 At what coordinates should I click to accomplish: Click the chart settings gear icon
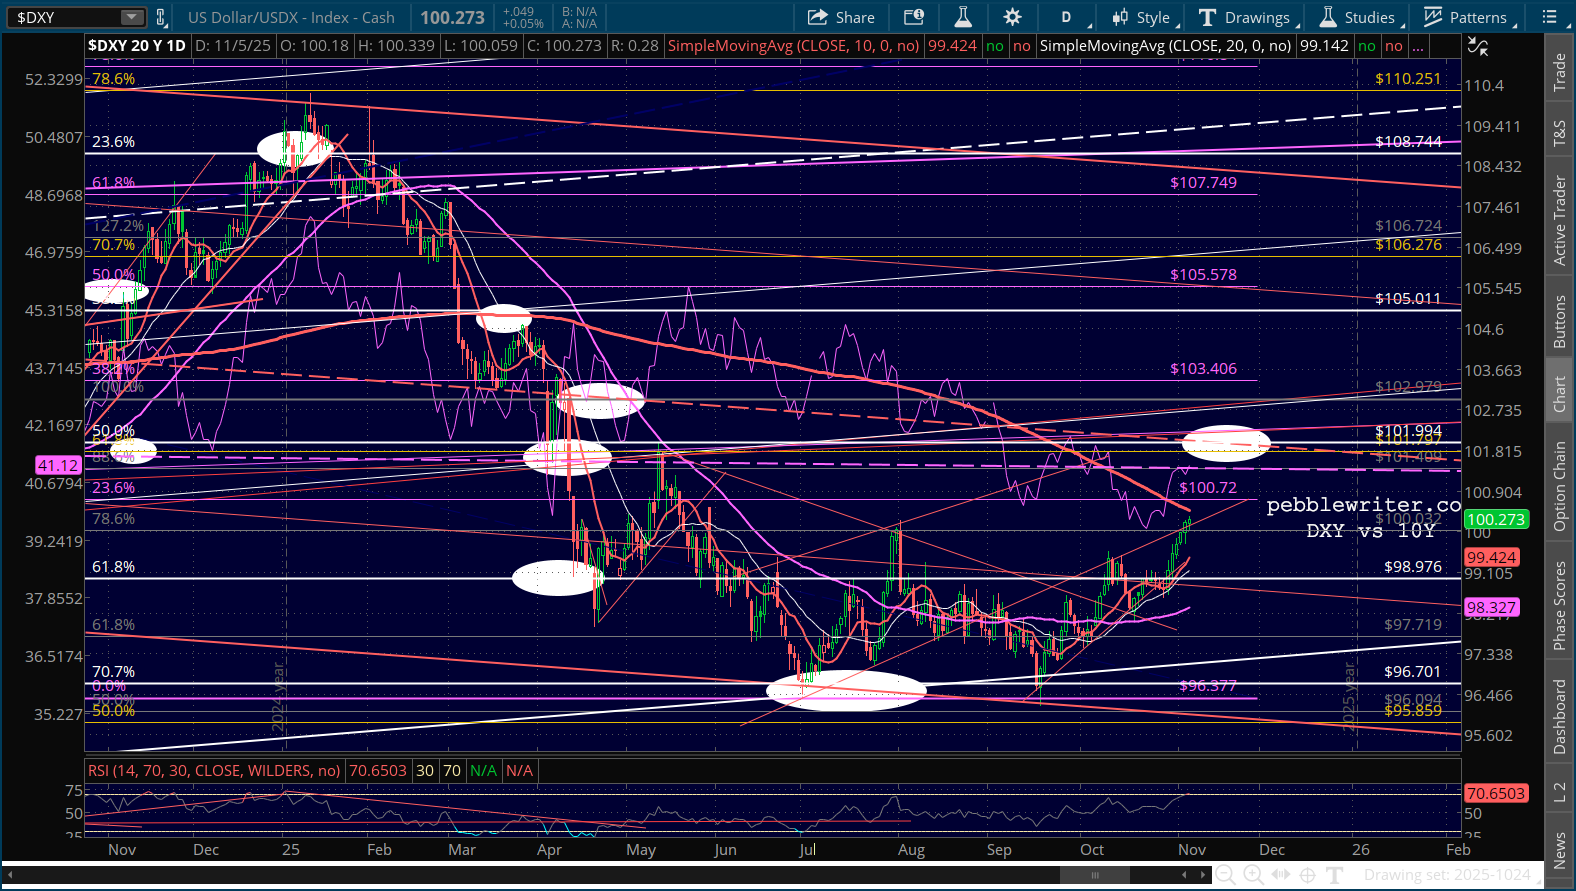[x=1012, y=17]
